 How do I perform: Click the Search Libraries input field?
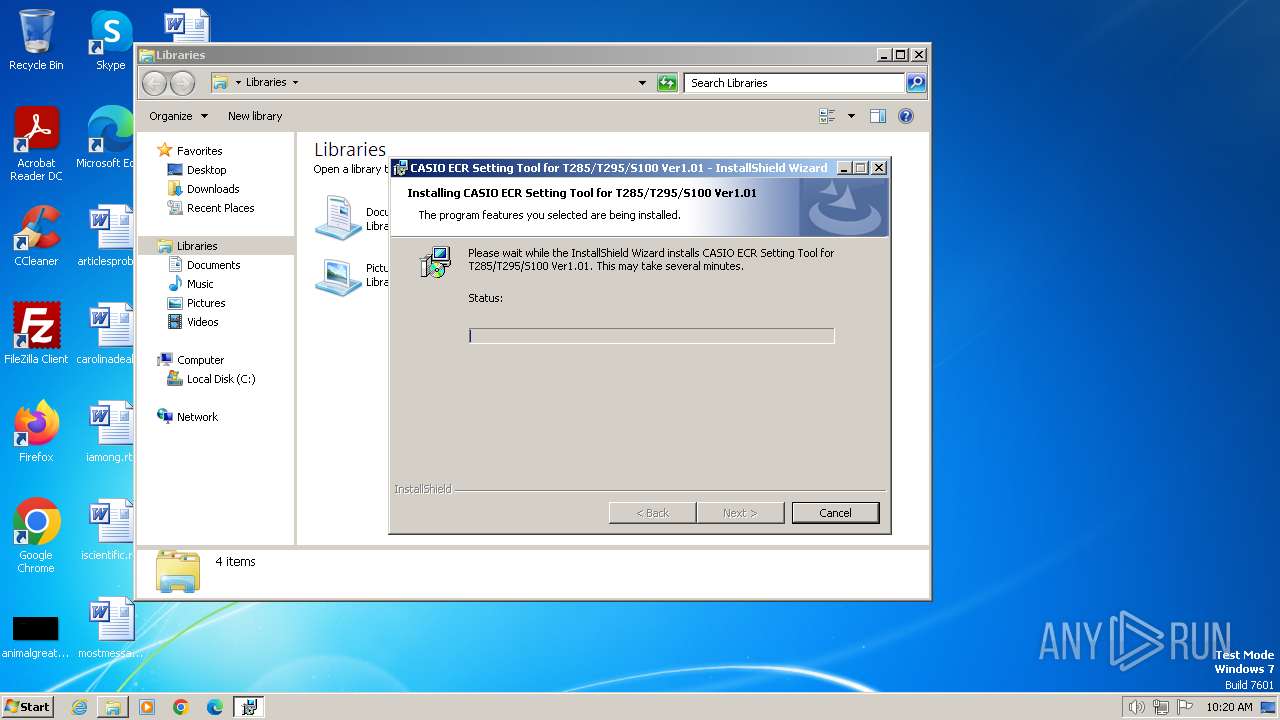pyautogui.click(x=795, y=83)
